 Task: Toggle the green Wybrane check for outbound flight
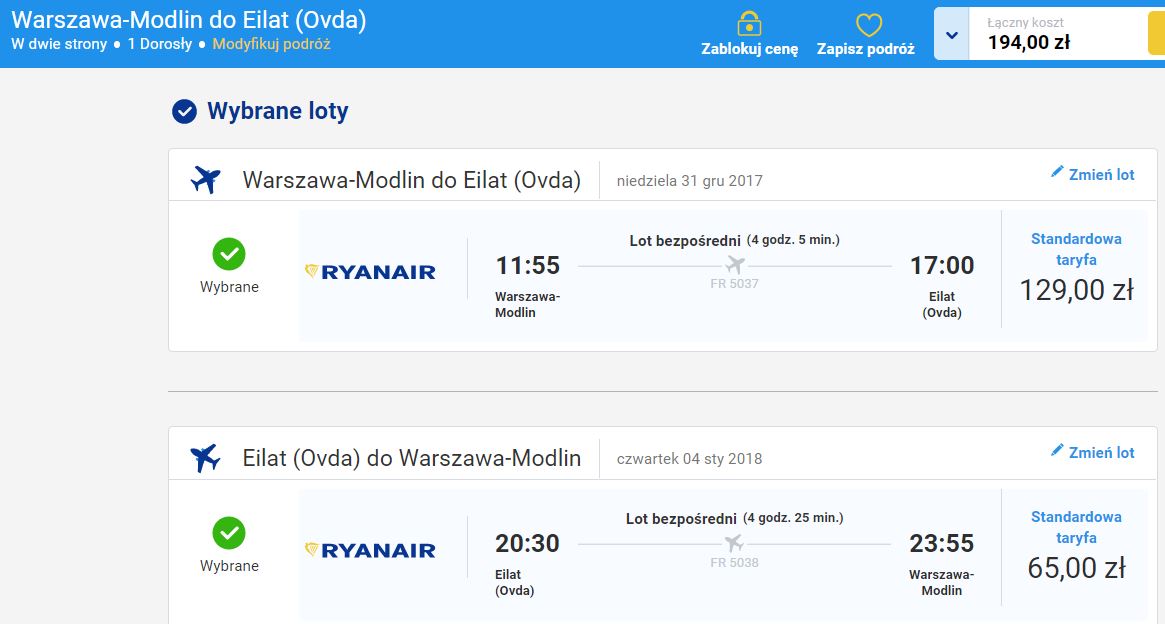[x=229, y=254]
